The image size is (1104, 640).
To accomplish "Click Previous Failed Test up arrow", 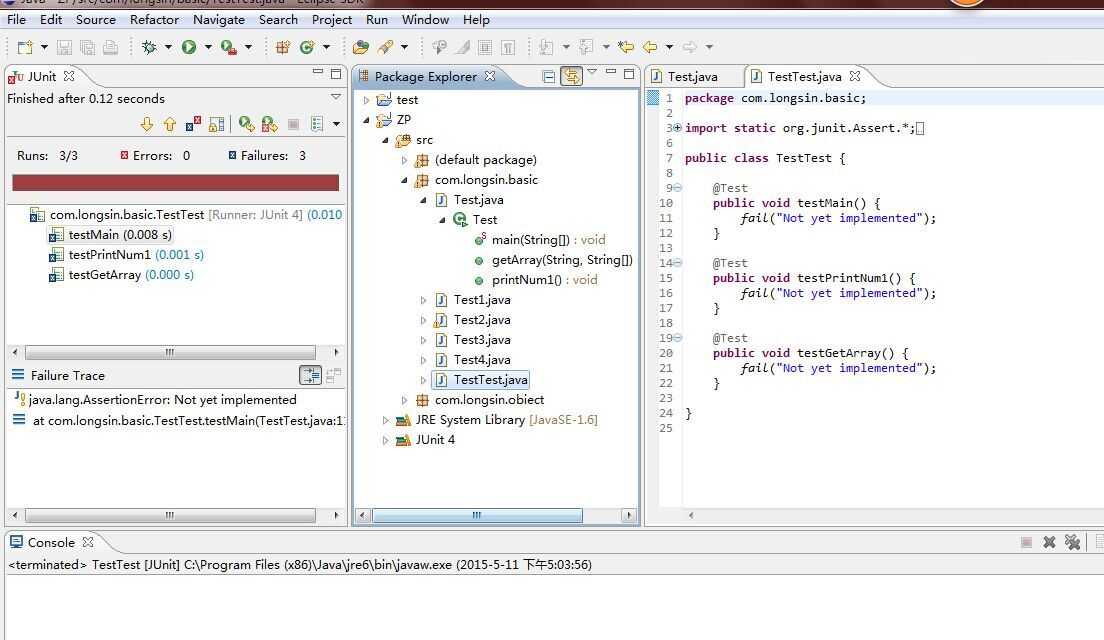I will point(169,124).
